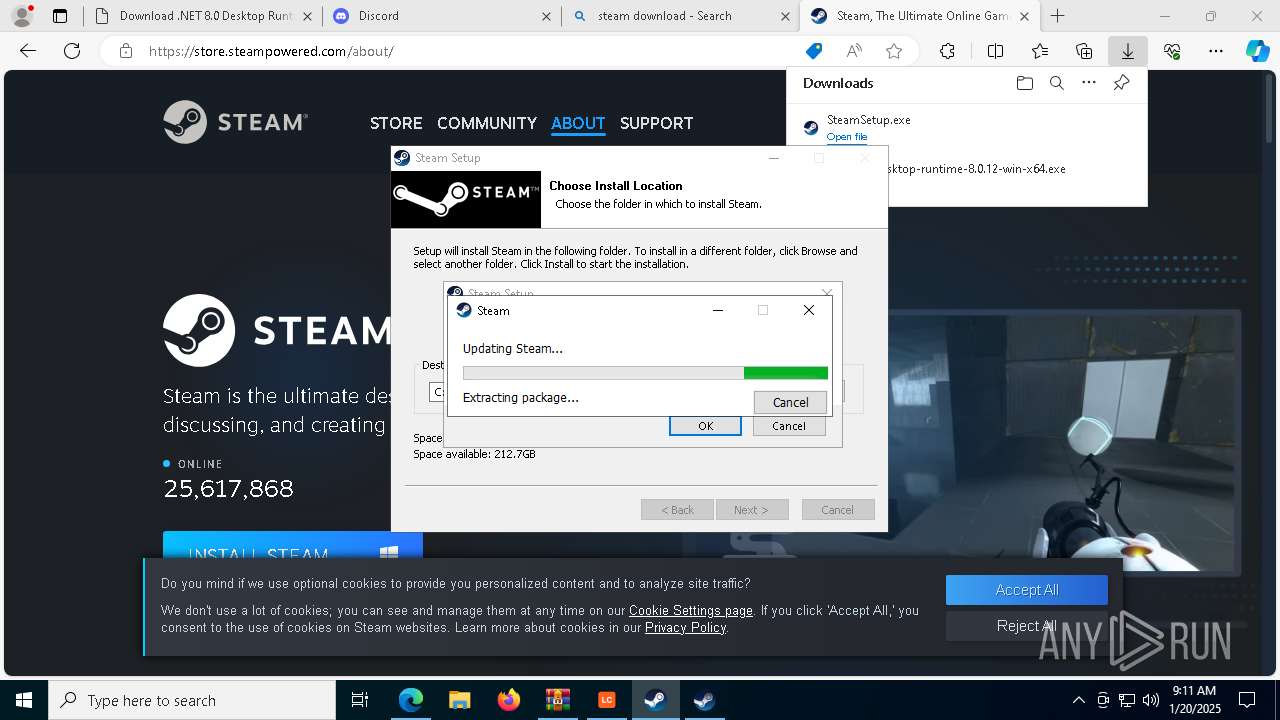This screenshot has width=1280, height=720.
Task: Click Open file under SteamSetup.exe
Action: coord(847,137)
